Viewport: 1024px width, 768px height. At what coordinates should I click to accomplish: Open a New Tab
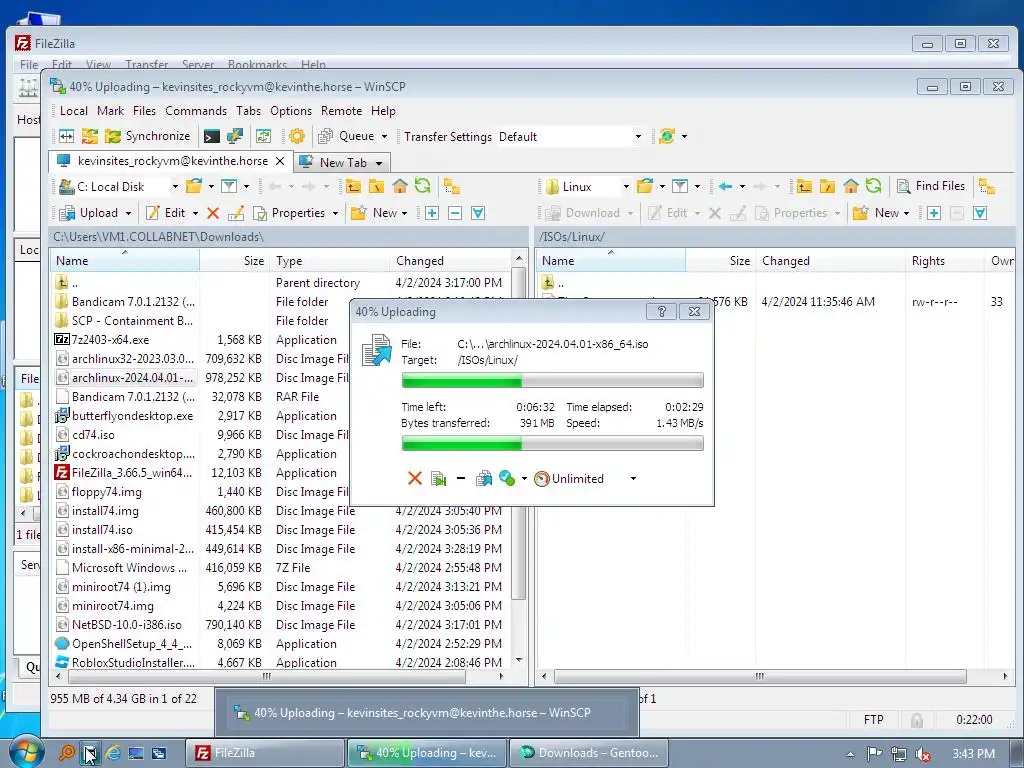click(342, 162)
